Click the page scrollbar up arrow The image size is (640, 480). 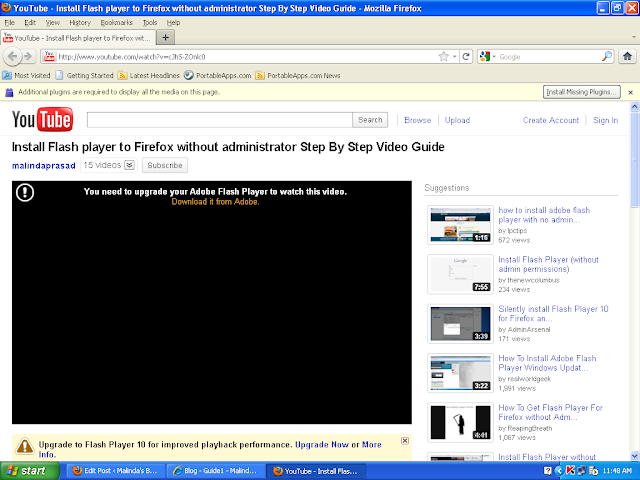coord(634,107)
